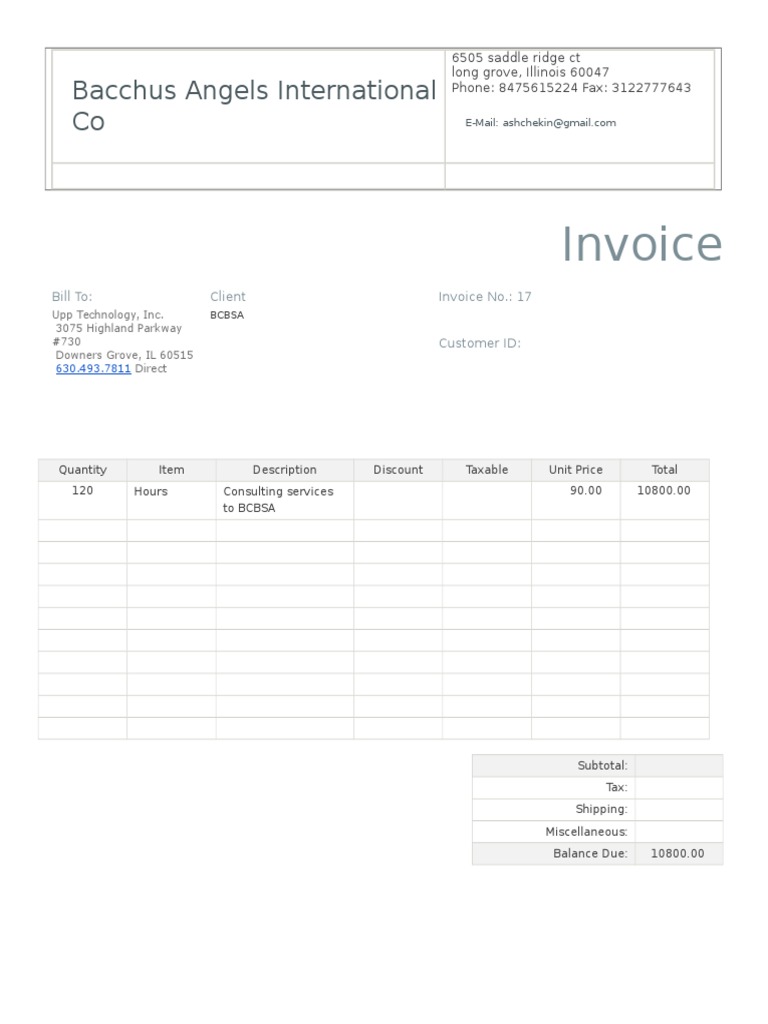
Task: Select the line total cell 10800.00
Action: pos(664,500)
